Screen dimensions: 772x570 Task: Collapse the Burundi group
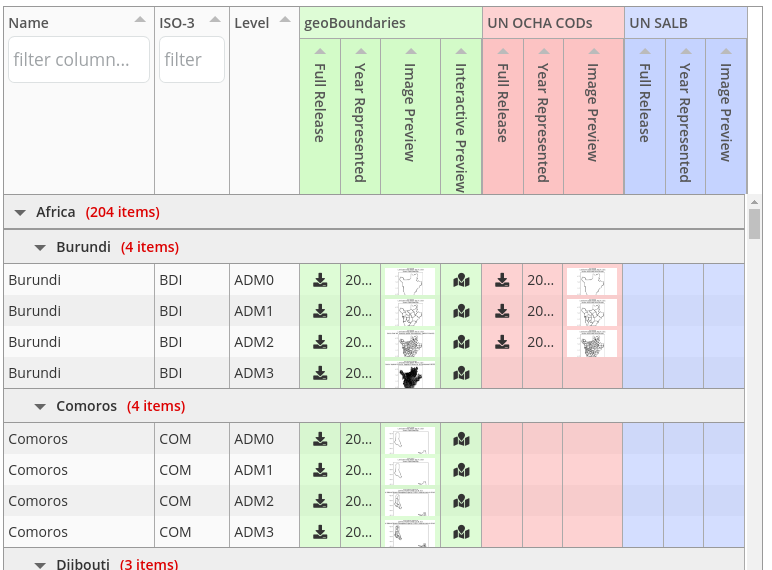(x=40, y=248)
